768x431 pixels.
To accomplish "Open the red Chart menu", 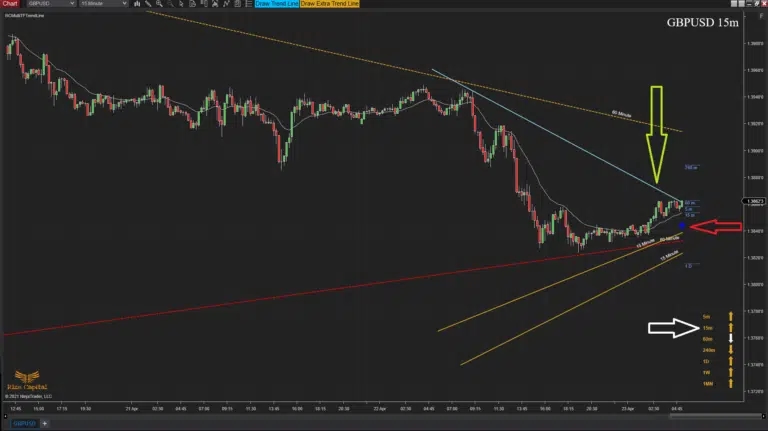I will [11, 5].
